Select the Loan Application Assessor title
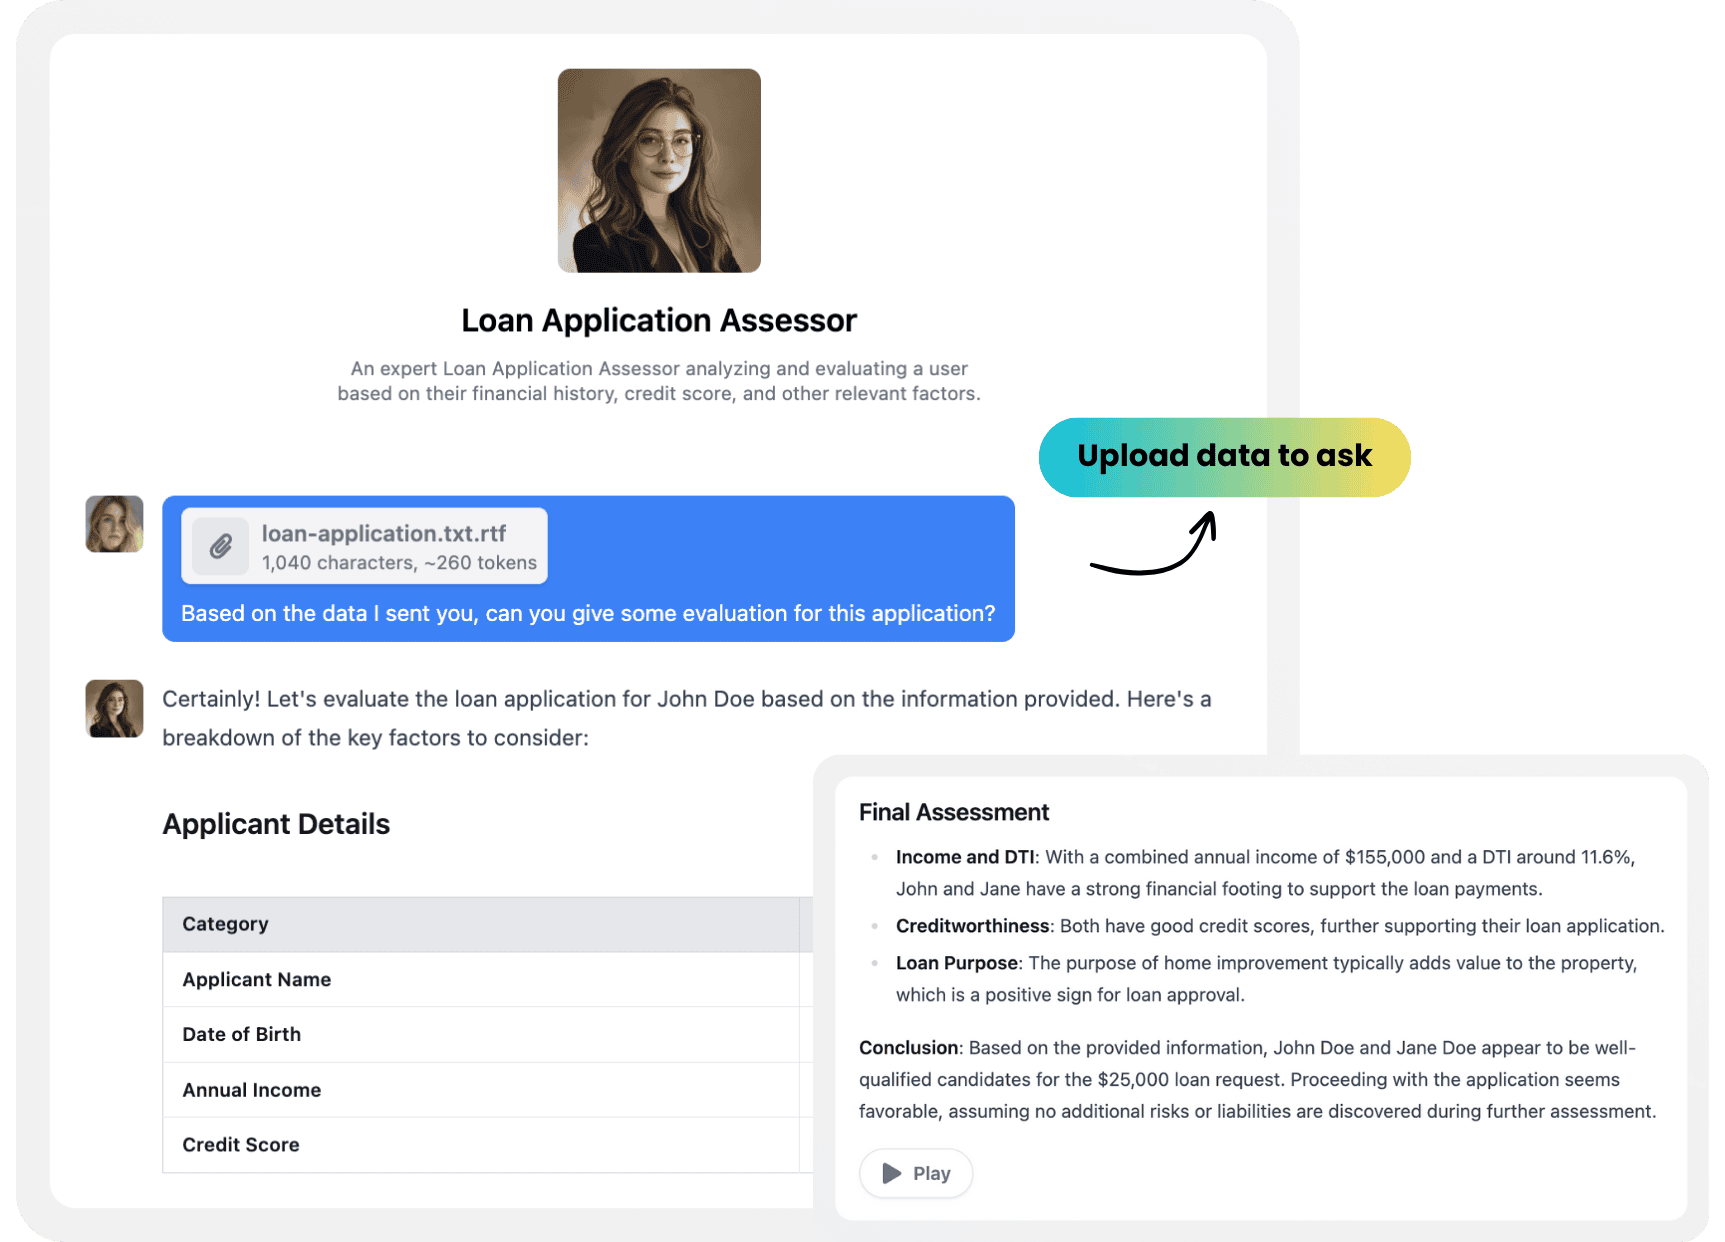1725x1242 pixels. click(x=659, y=320)
